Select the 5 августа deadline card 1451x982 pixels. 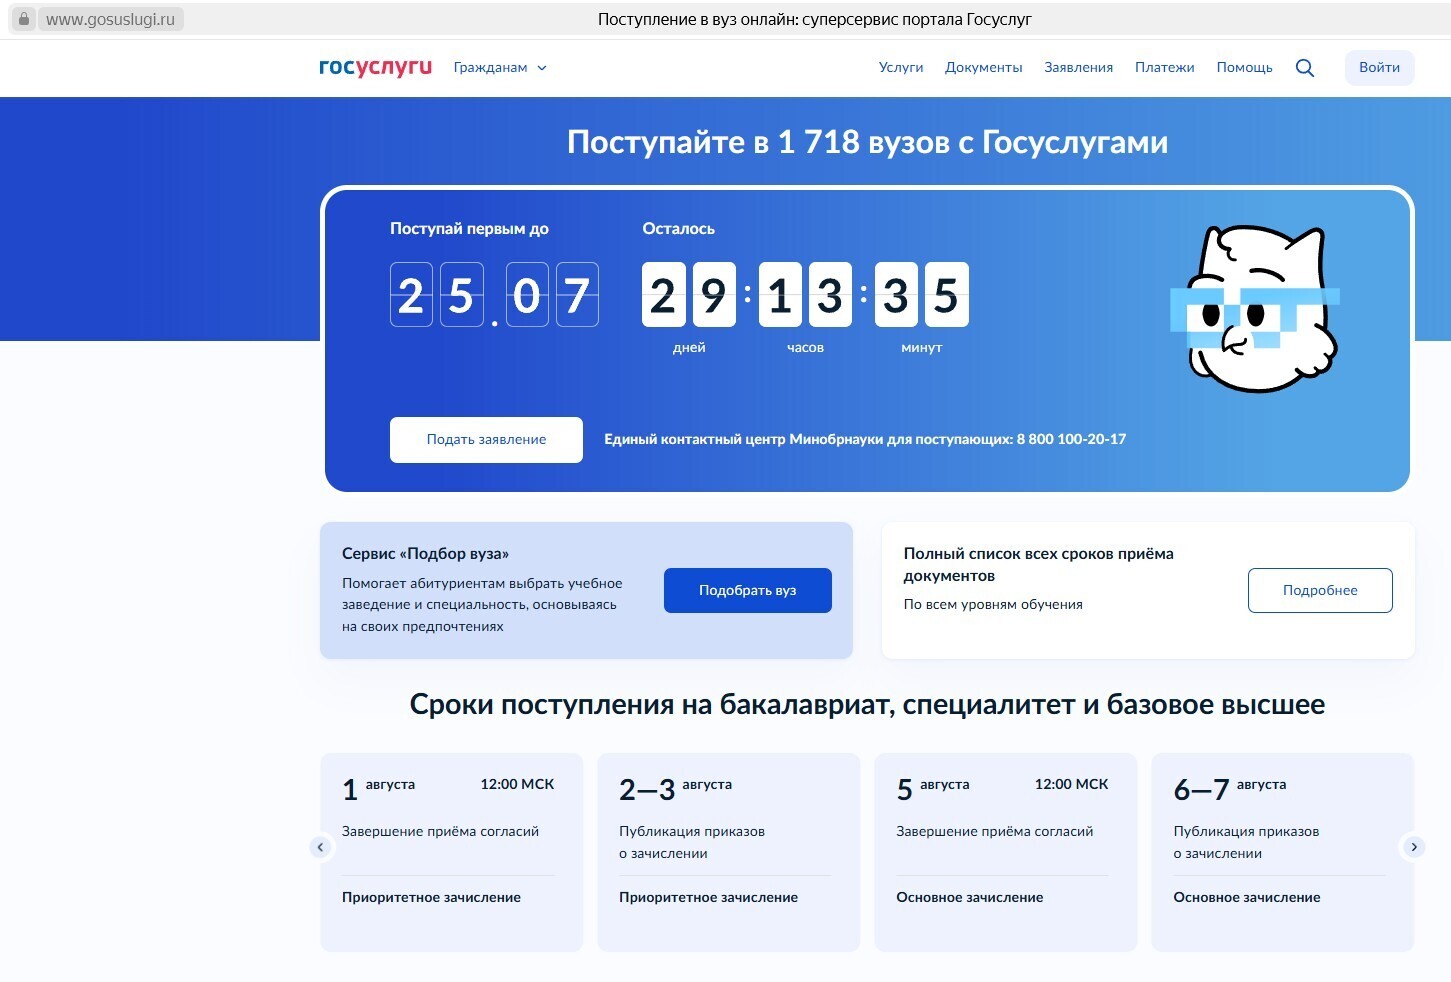[x=1005, y=852]
